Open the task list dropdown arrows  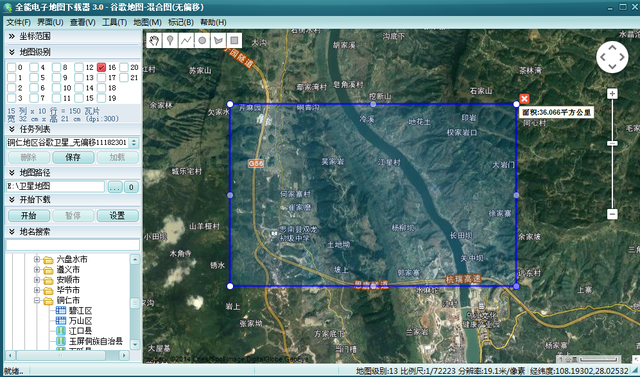[133, 143]
